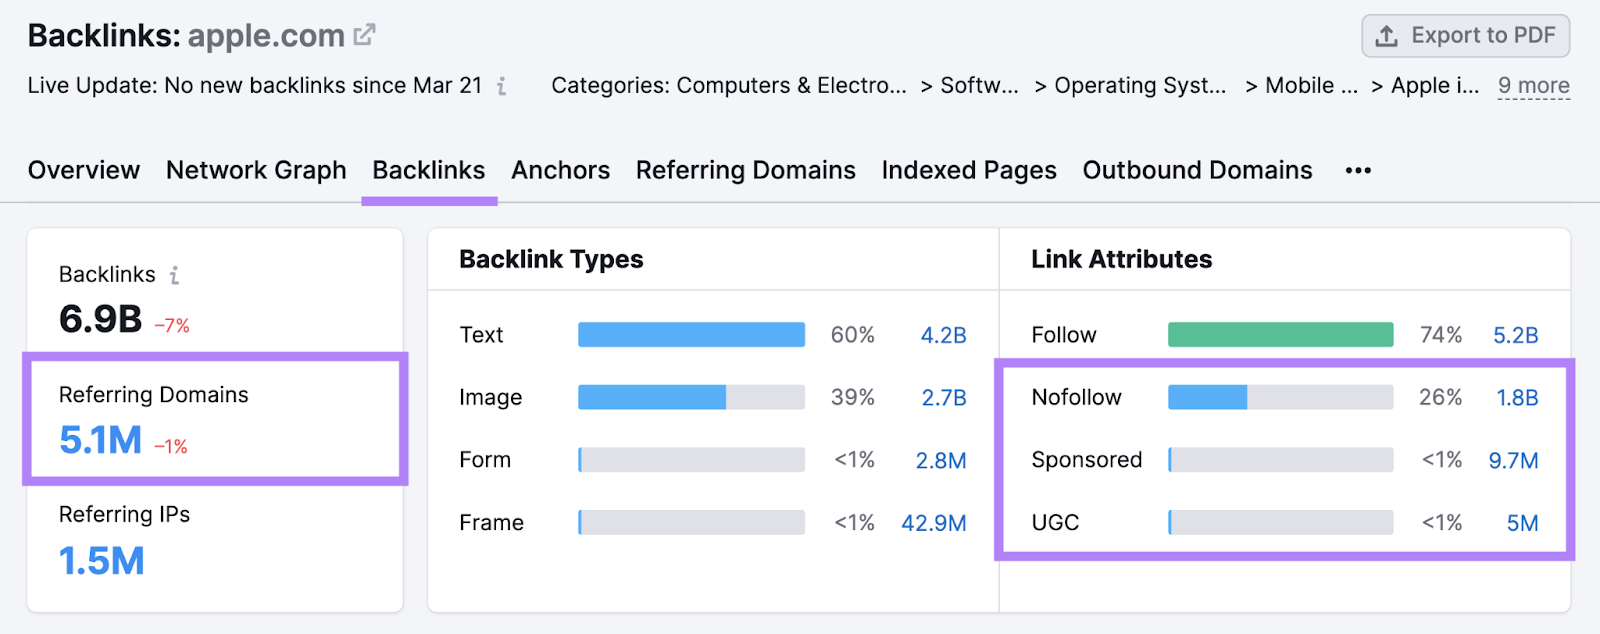Open the Indexed Pages tab
Image resolution: width=1600 pixels, height=634 pixels.
[x=968, y=171]
